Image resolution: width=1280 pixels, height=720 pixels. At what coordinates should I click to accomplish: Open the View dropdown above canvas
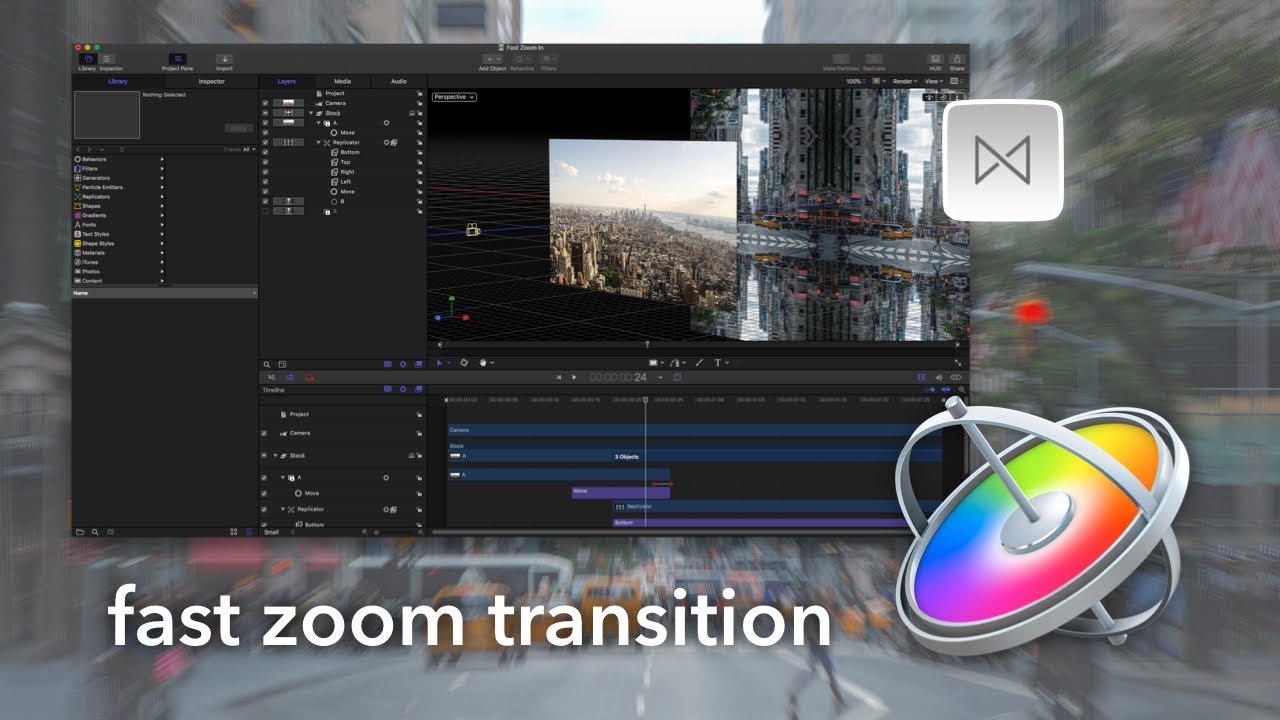pos(934,81)
